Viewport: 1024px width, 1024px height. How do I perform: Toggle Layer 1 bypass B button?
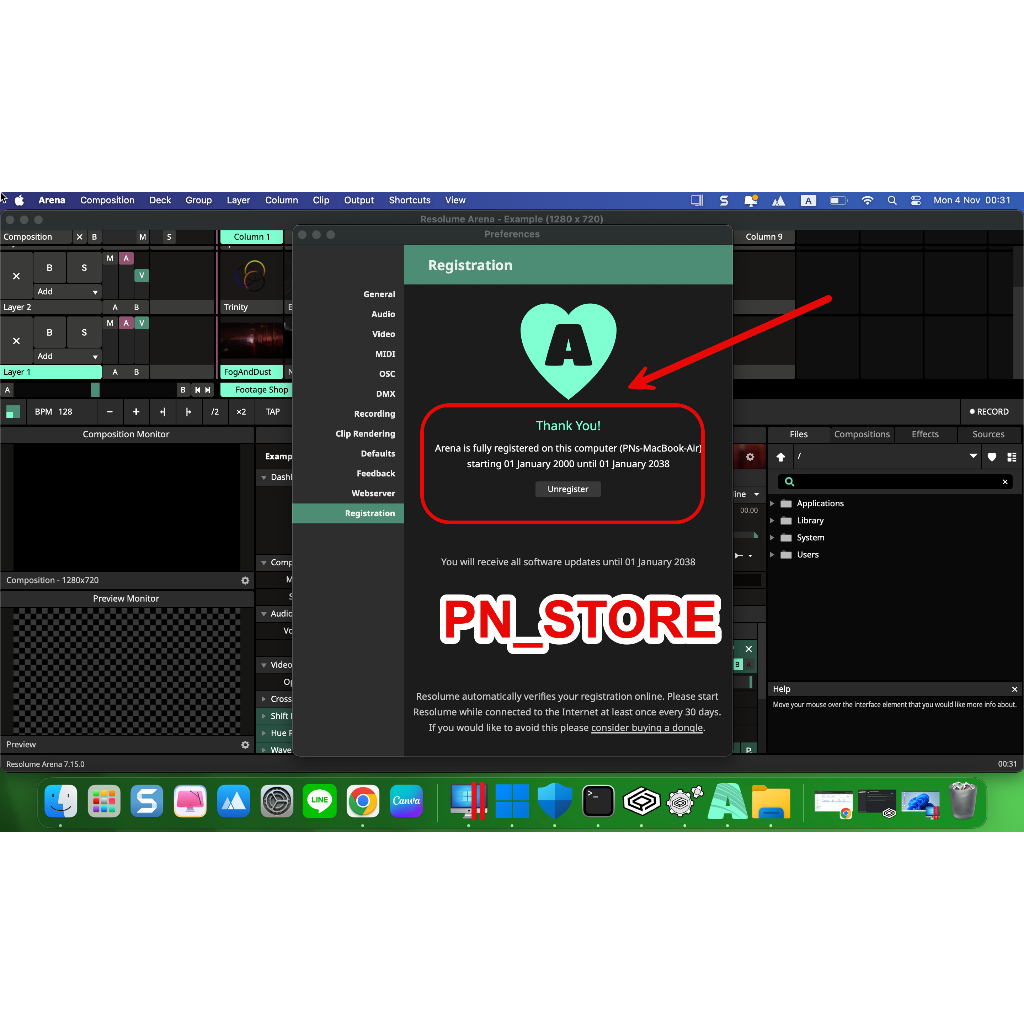(x=50, y=332)
